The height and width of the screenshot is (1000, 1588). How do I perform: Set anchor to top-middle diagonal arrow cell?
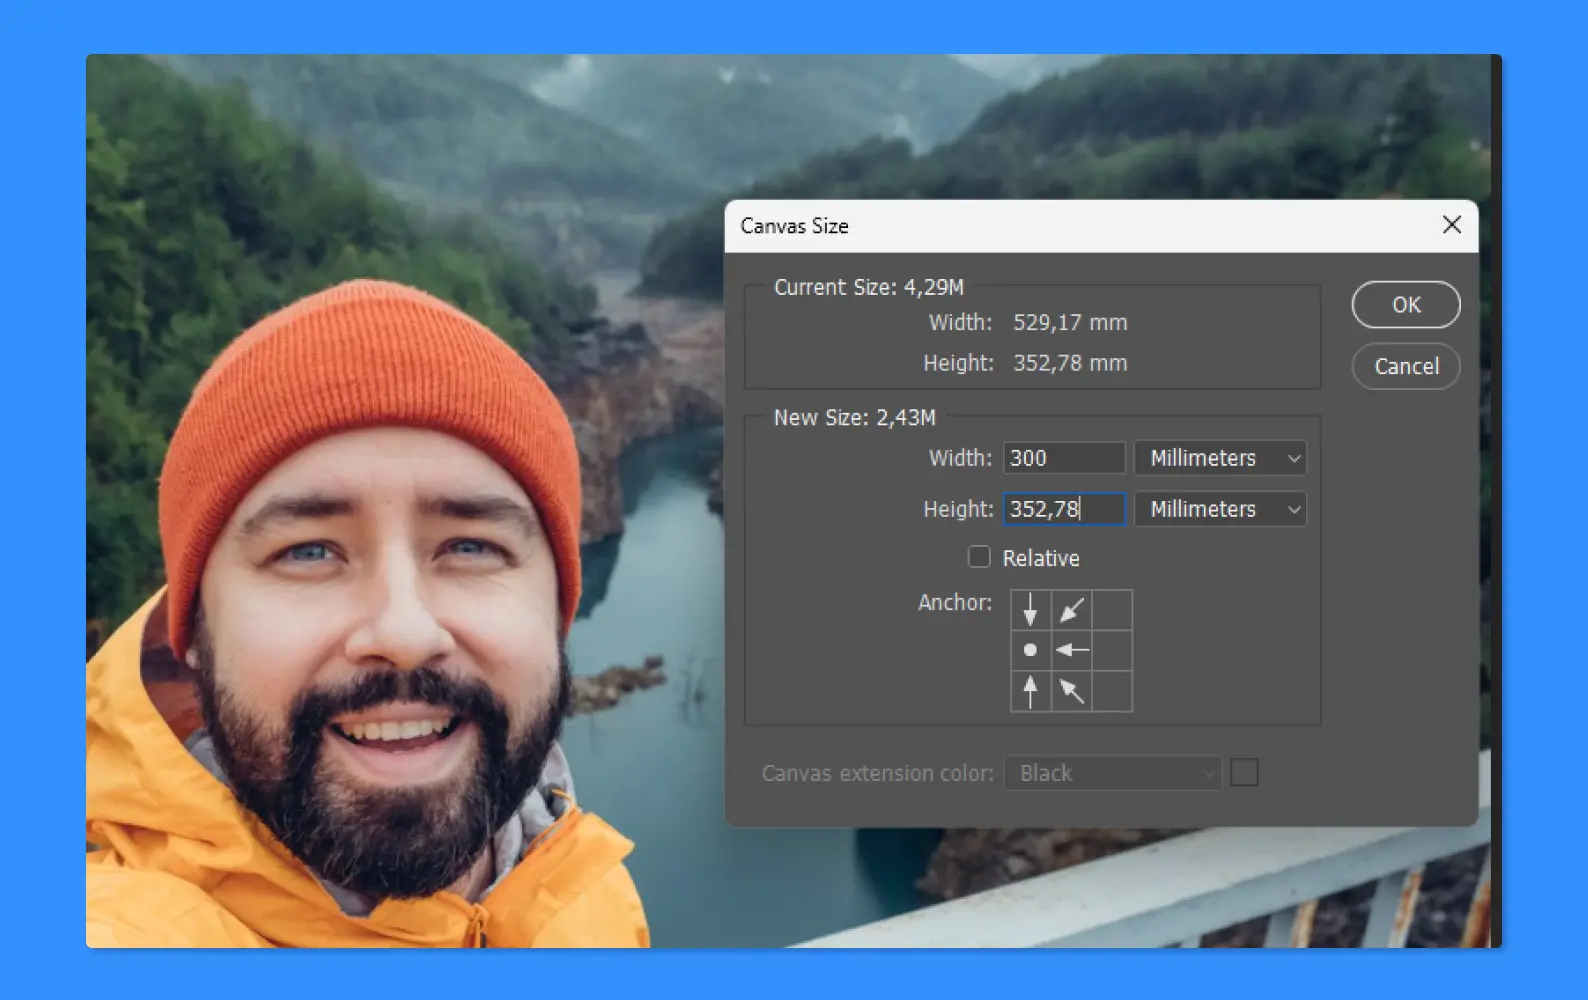coord(1071,610)
